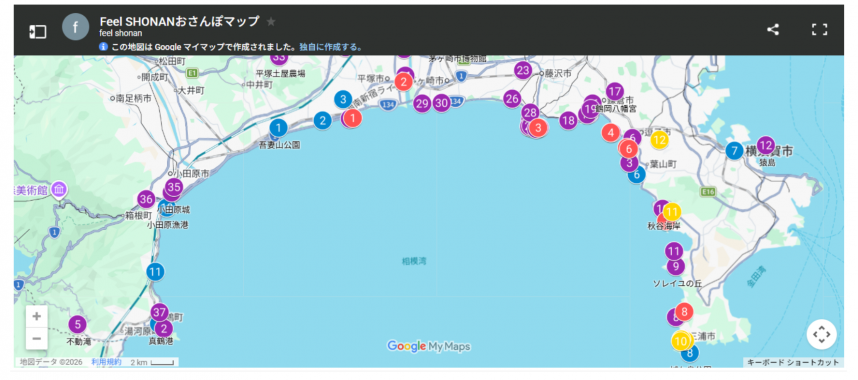
Task: Select purple marker 28
Action: pos(530,113)
